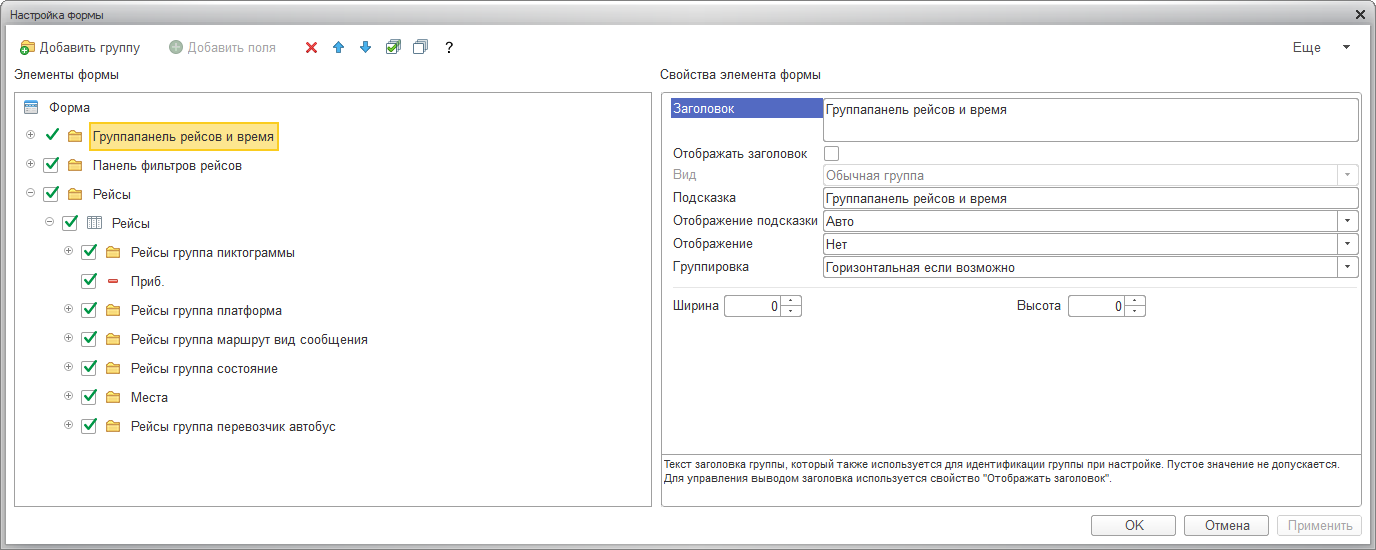Screen dimensions: 1376x550
Task: Uncheck the Панель фильтров рейсов checkbox
Action: pos(51,166)
